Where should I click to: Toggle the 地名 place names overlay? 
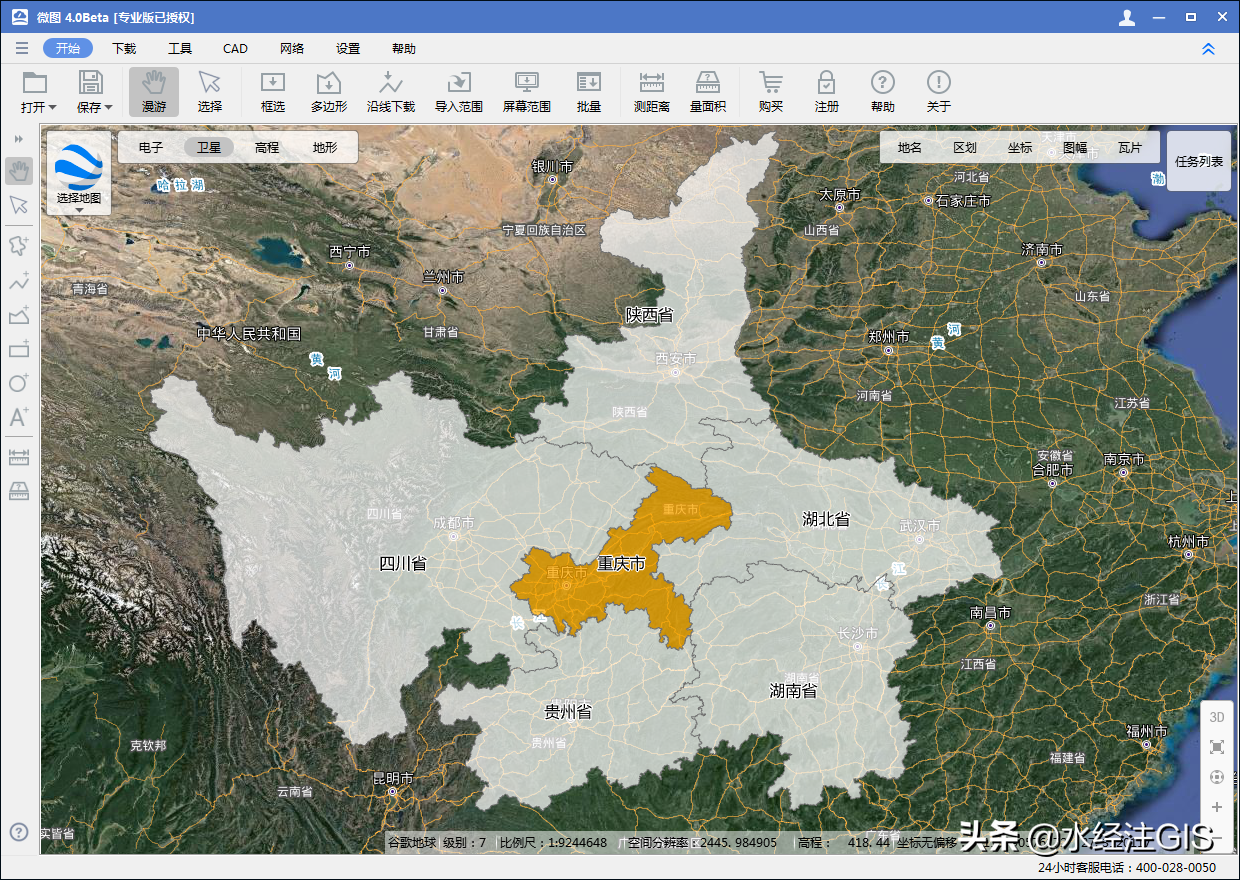tap(910, 147)
